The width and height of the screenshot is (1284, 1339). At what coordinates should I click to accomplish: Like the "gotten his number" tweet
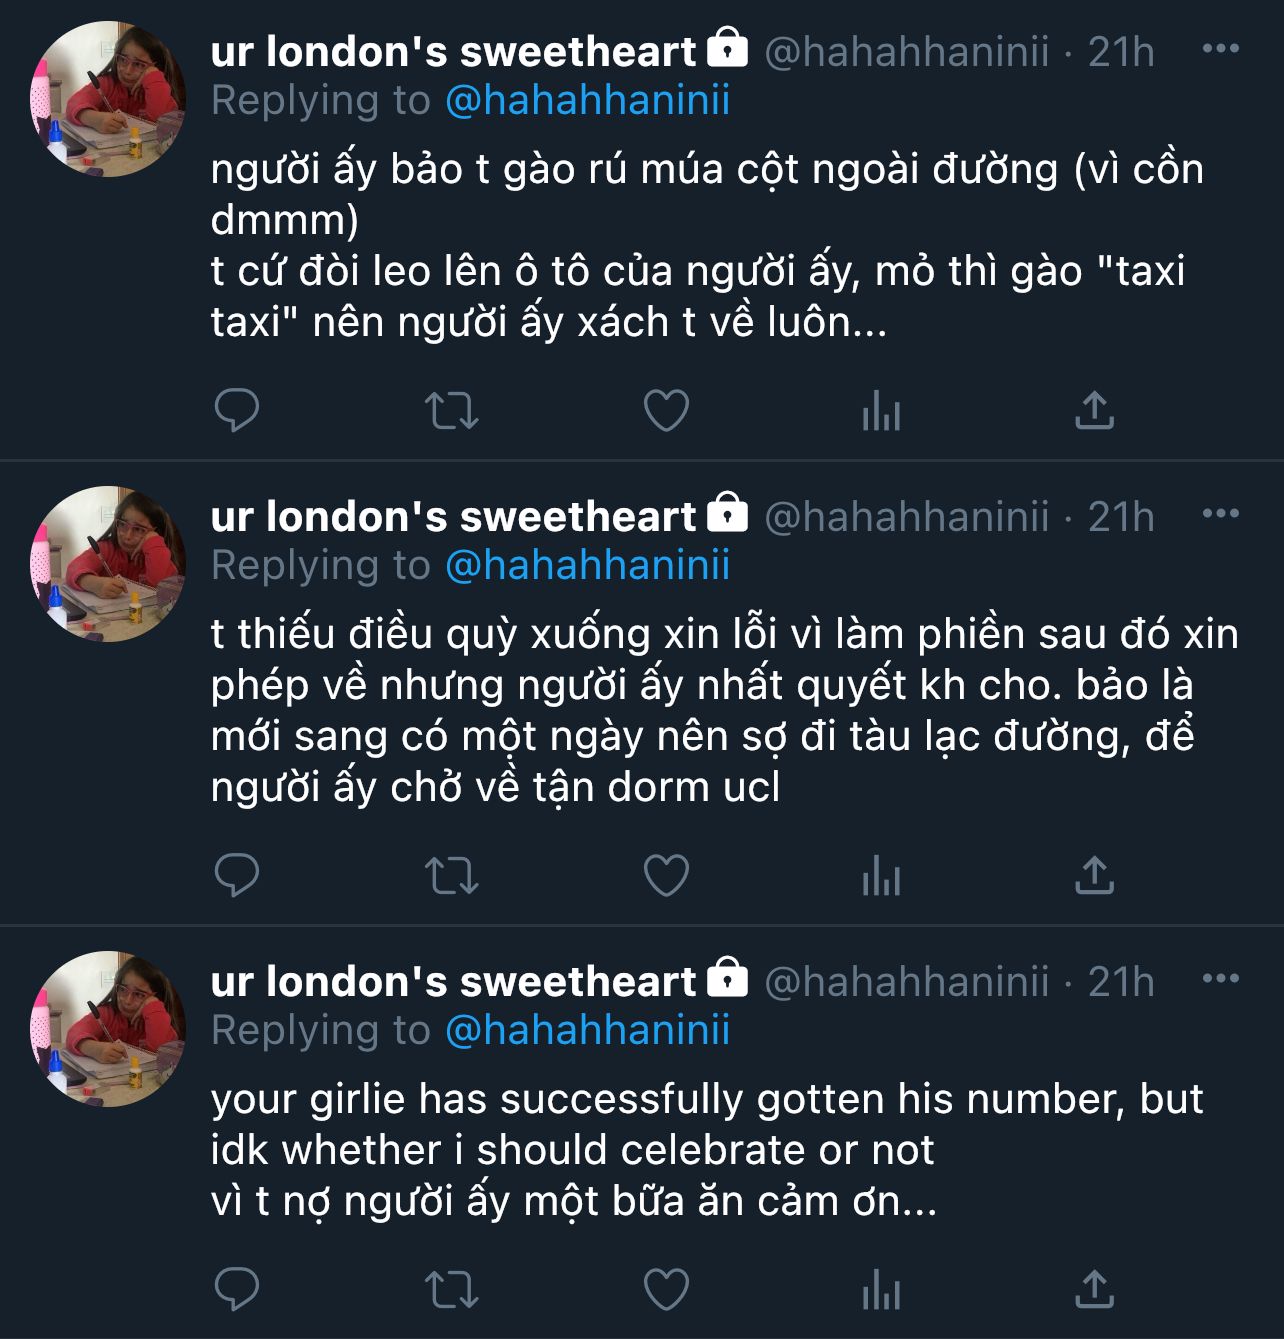666,1288
